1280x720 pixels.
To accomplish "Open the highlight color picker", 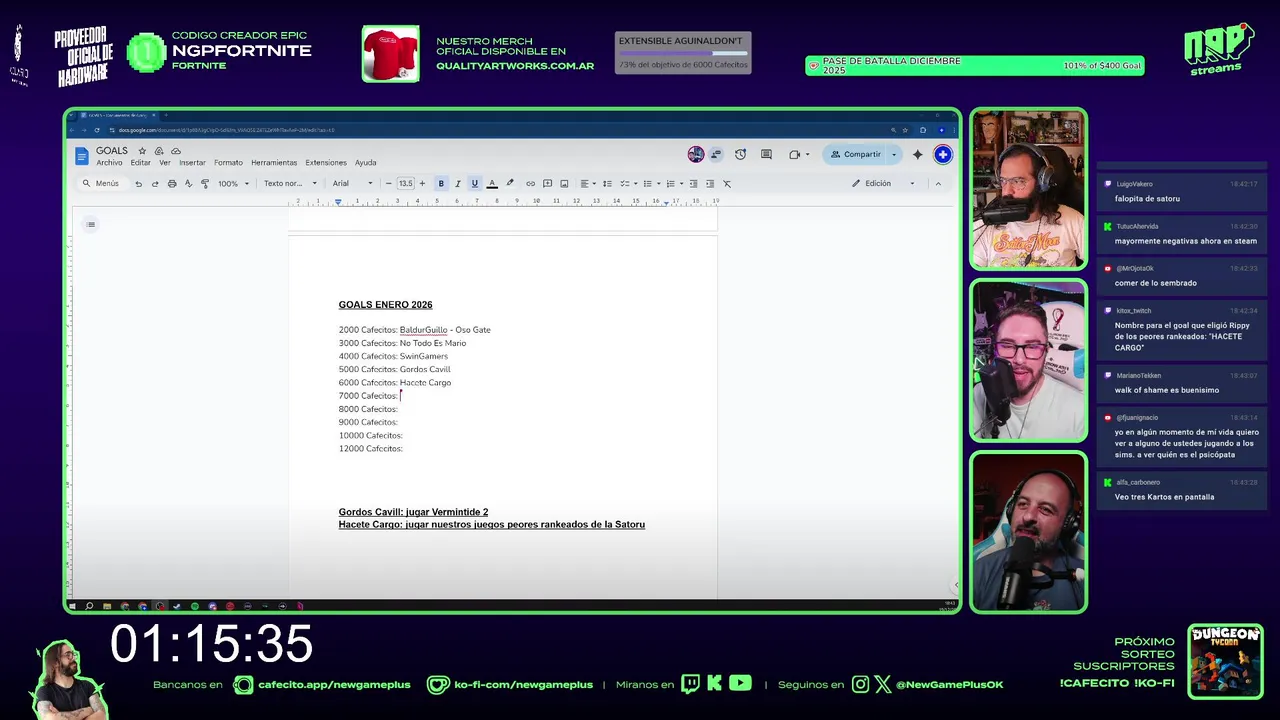I will (510, 184).
